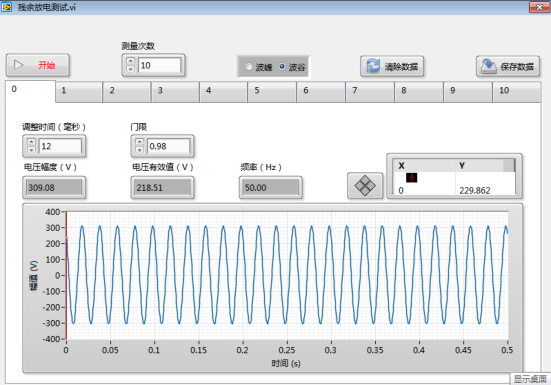
Task: Increment 门限 threshold with up arrow
Action: click(x=140, y=142)
